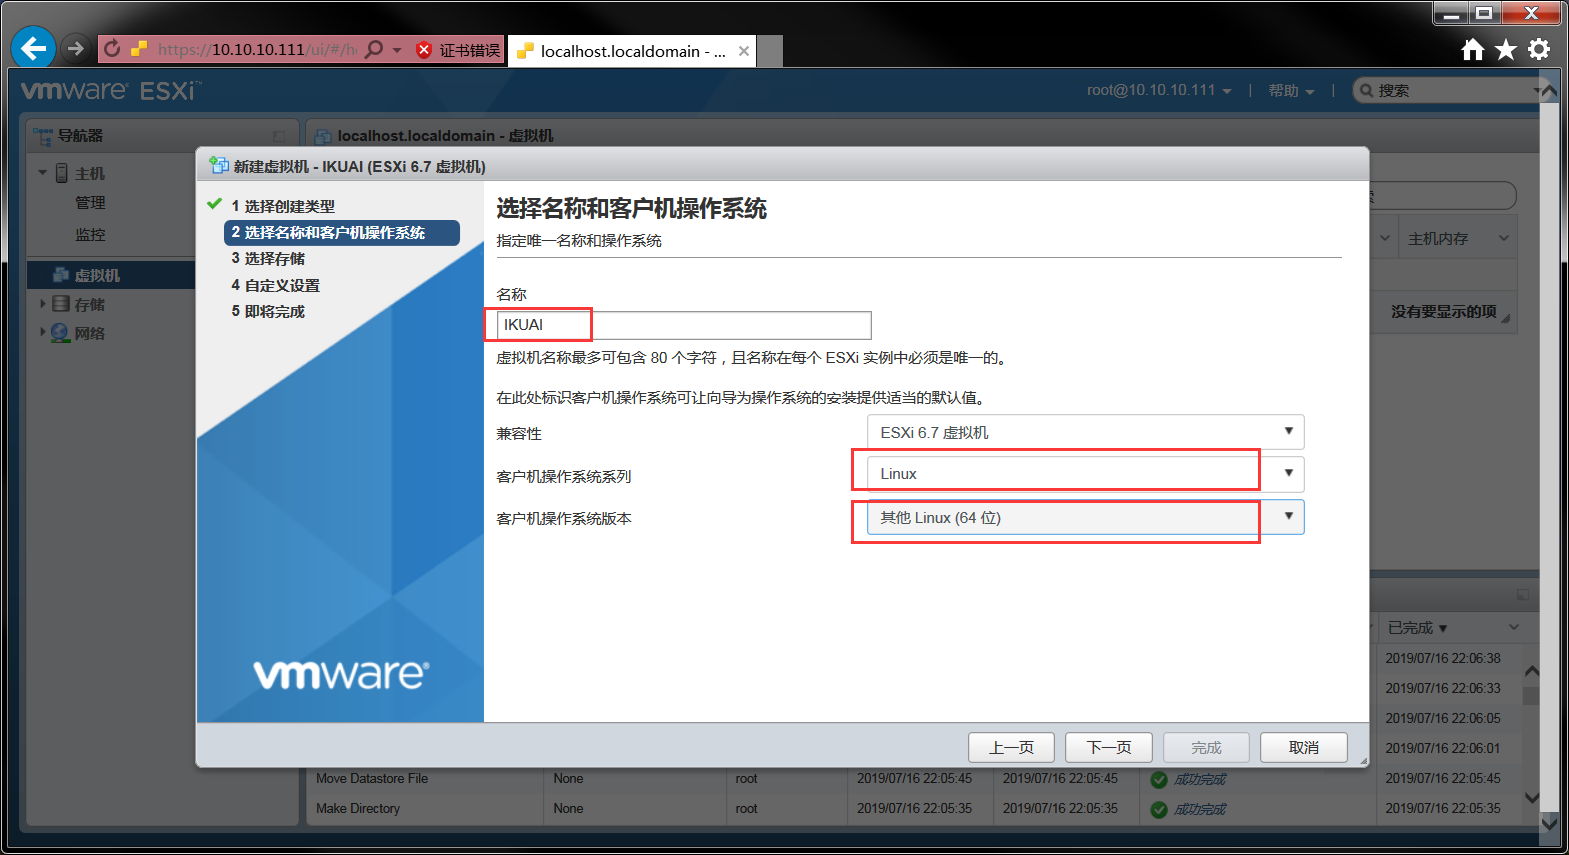
Task: Click the 成功完成 status icon for Move Datastore File
Action: coord(1159,780)
